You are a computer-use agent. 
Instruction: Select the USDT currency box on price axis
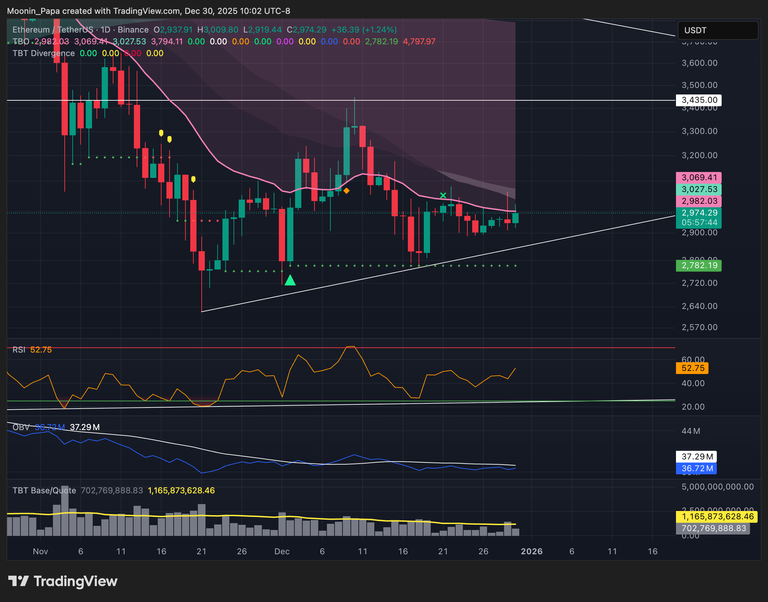[x=695, y=32]
